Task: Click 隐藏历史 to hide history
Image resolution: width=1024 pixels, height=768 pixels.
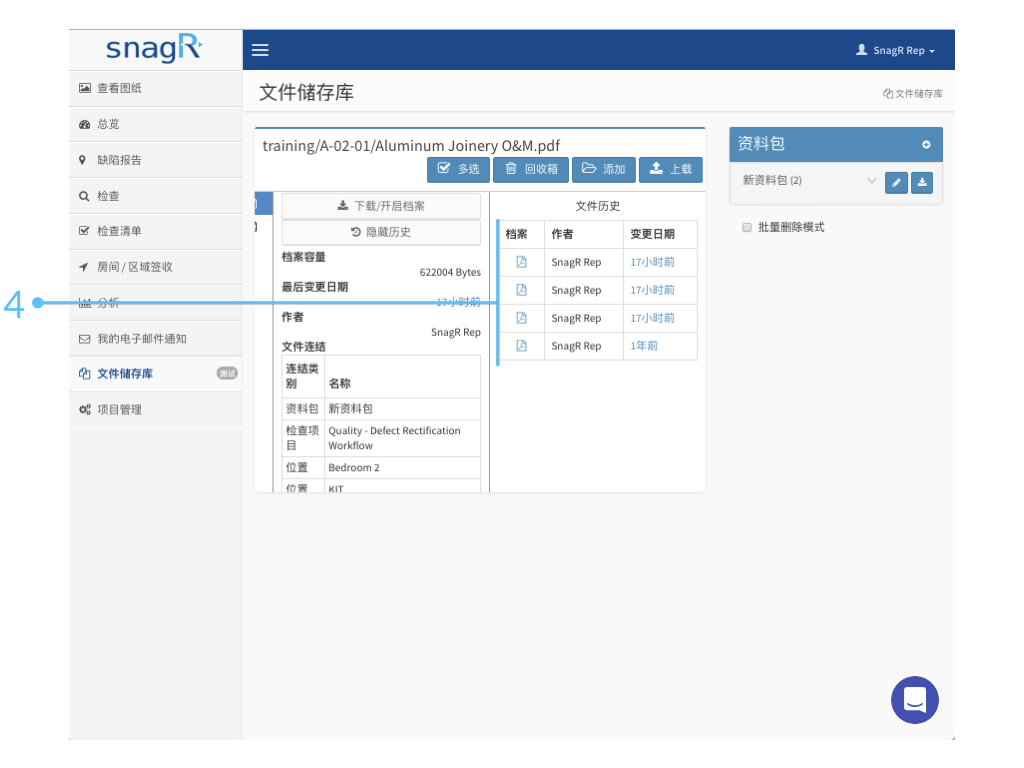Action: tap(381, 232)
